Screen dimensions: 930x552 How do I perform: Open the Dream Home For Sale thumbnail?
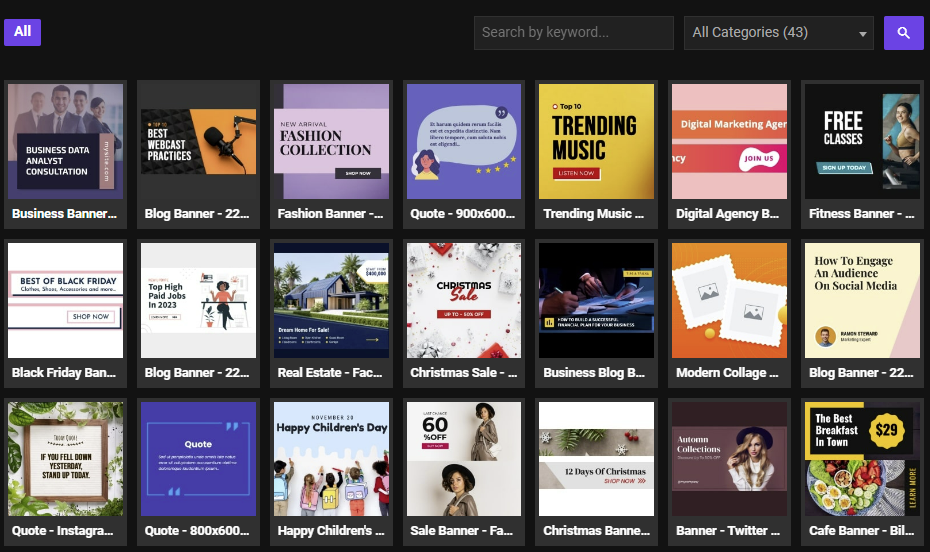pyautogui.click(x=331, y=300)
